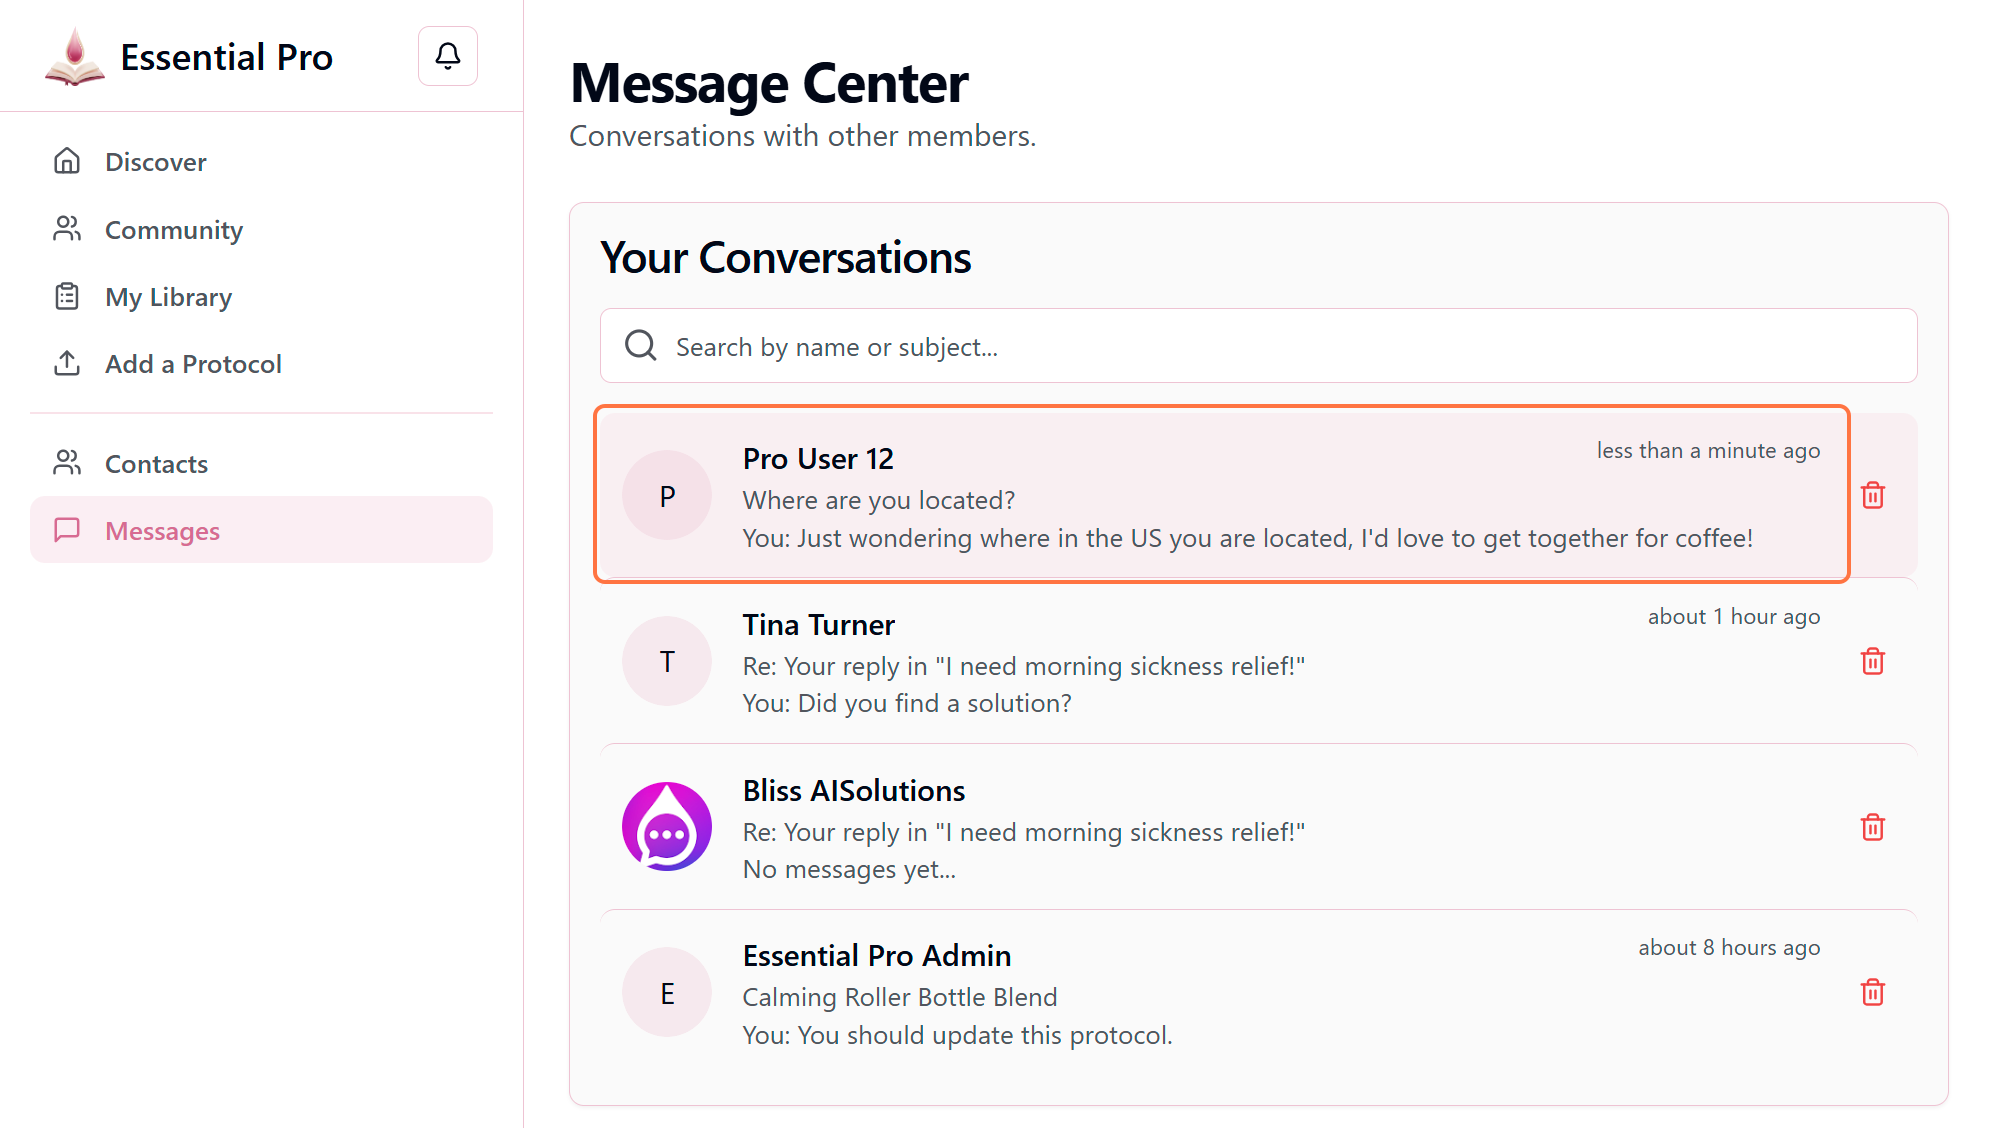The height and width of the screenshot is (1128, 1994).
Task: Click the search magnifier icon
Action: coord(640,346)
